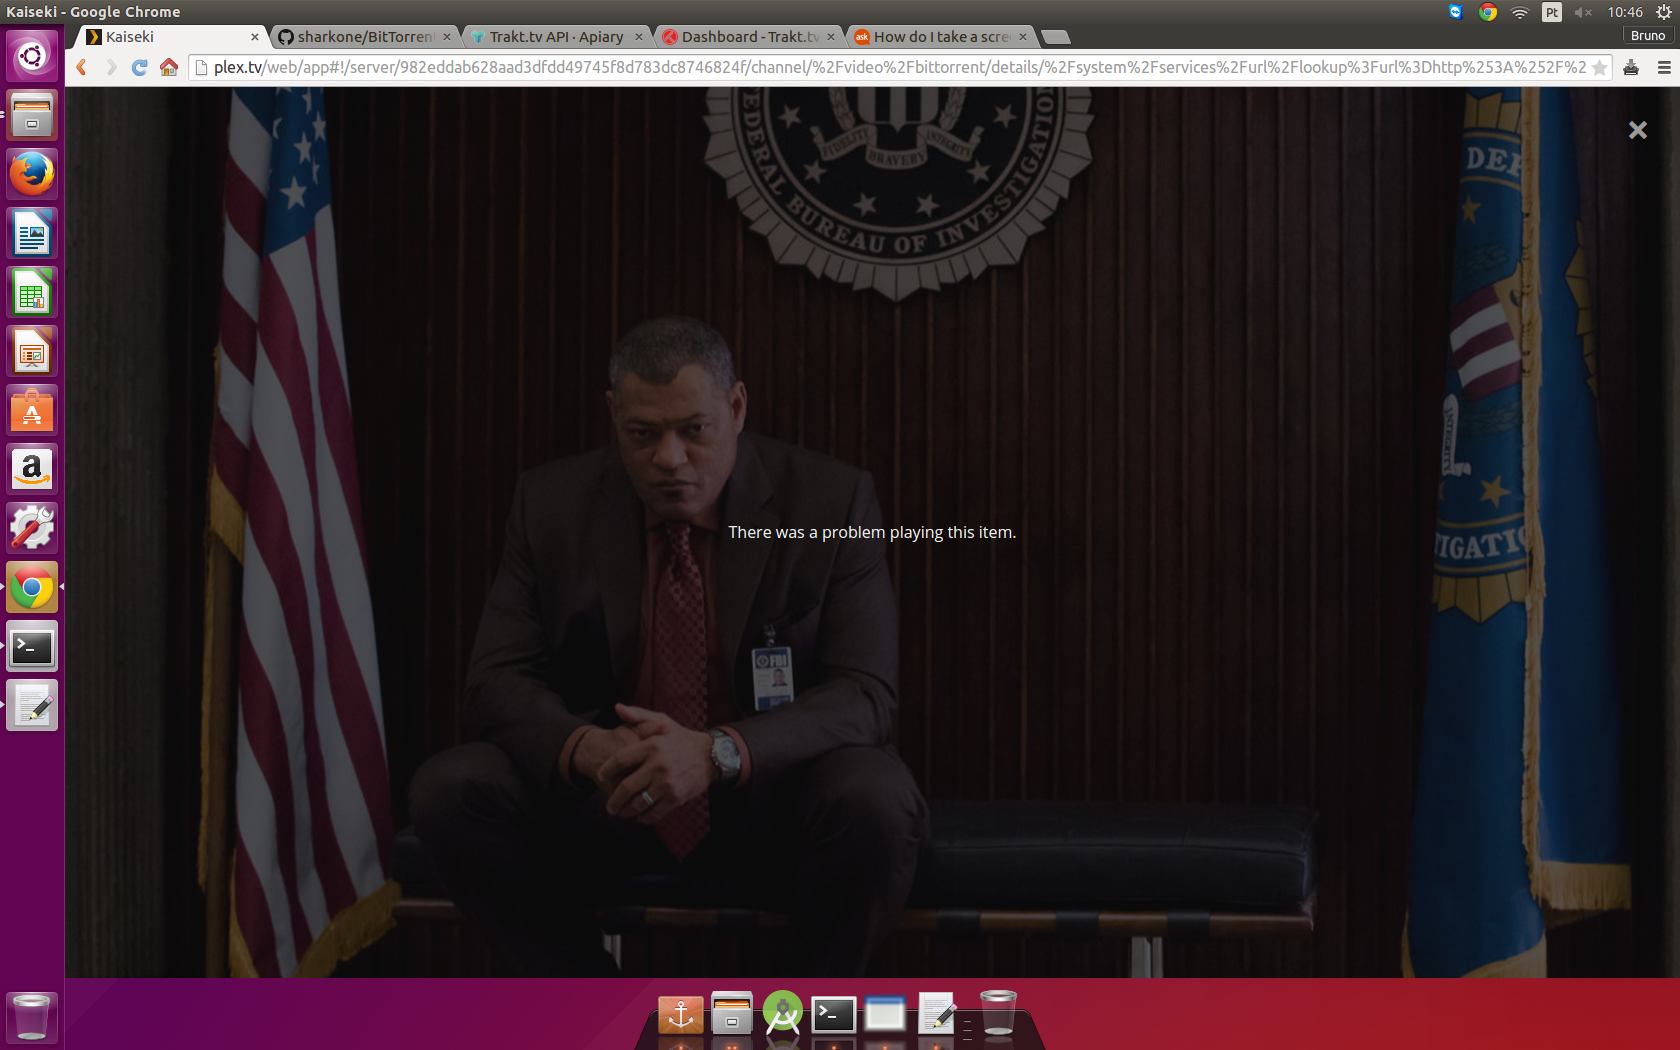Open System Settings from launcher

point(32,528)
